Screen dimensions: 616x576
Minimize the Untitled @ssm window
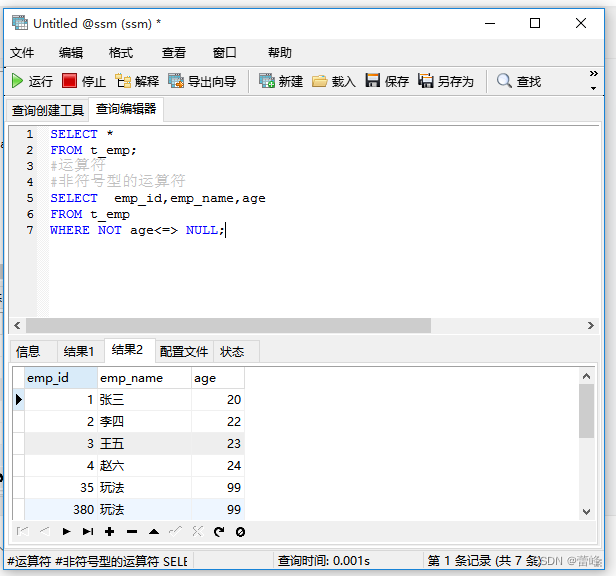point(490,23)
